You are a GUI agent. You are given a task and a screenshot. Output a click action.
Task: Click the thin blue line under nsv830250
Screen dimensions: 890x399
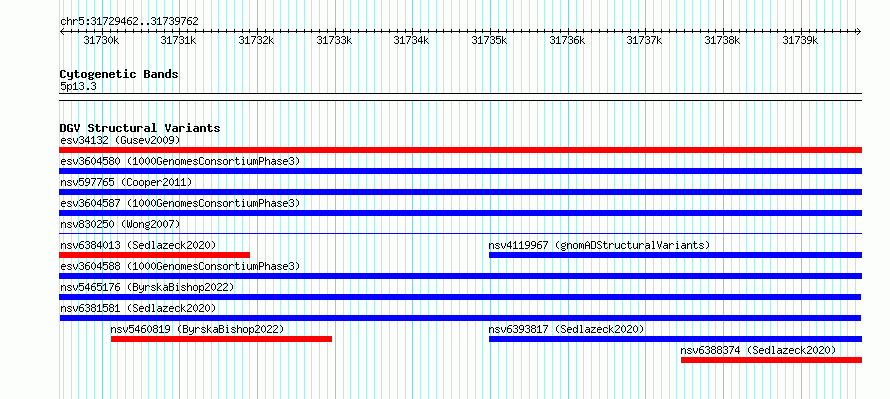click(460, 233)
